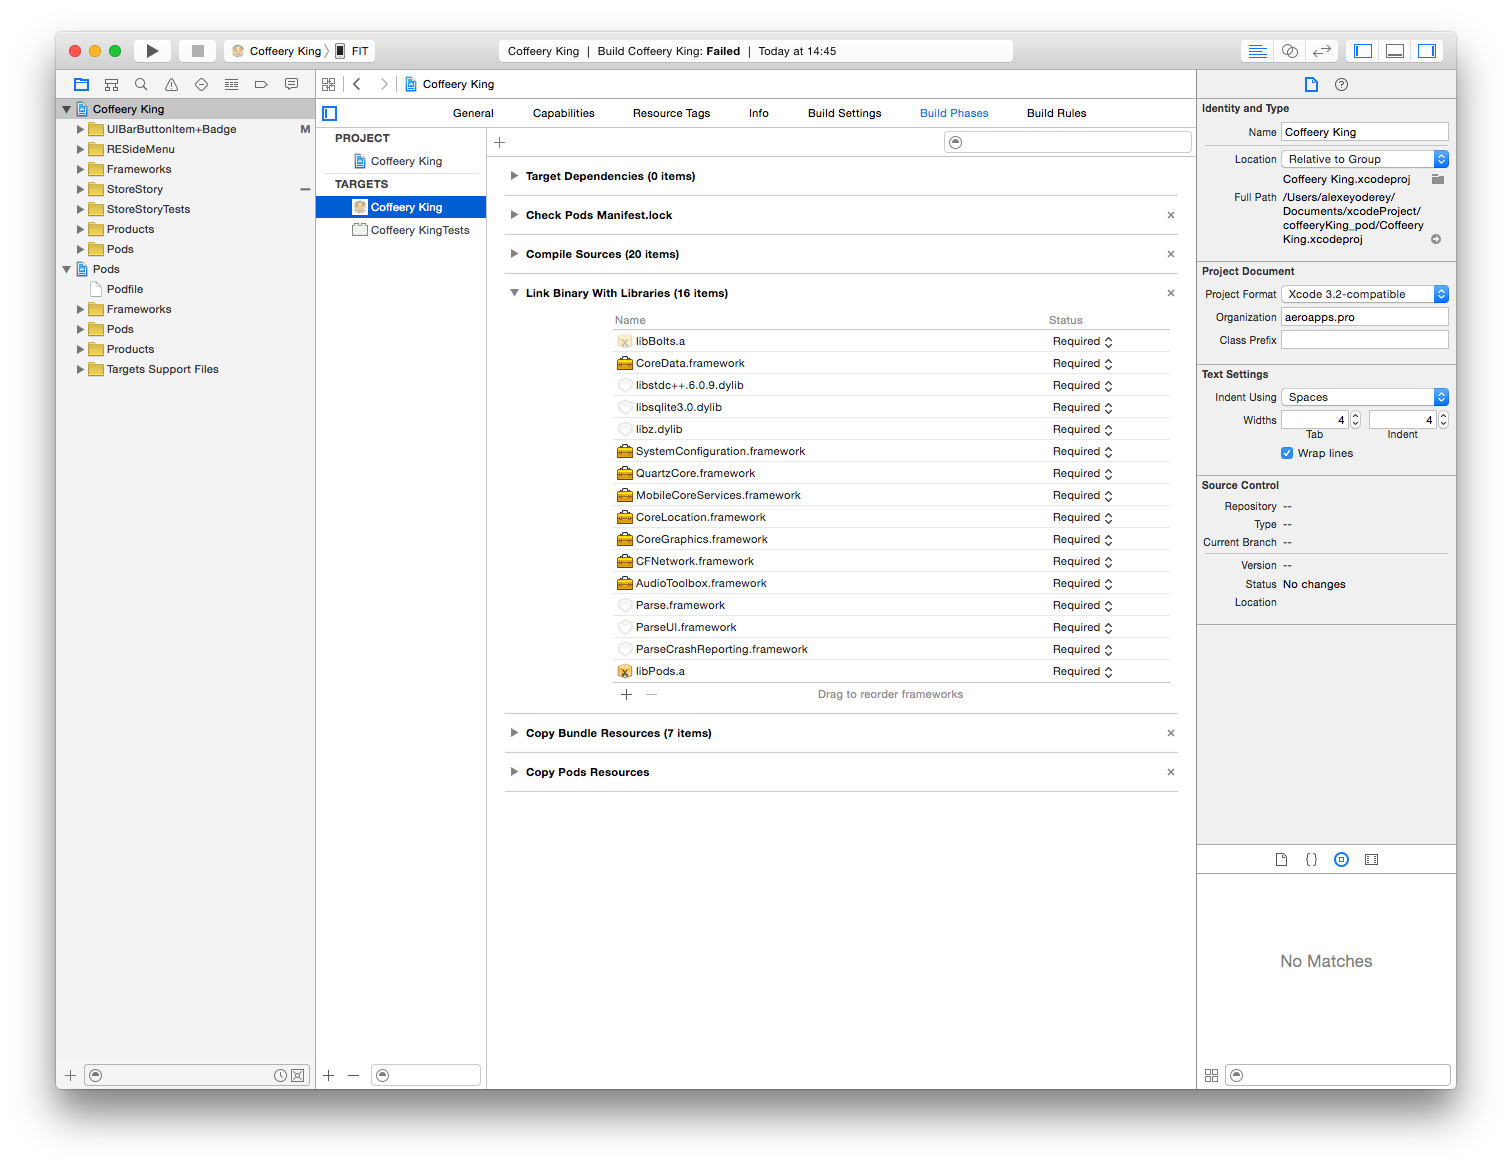This screenshot has height=1169, width=1512.
Task: Switch to the Capabilities tab
Action: coord(564,114)
